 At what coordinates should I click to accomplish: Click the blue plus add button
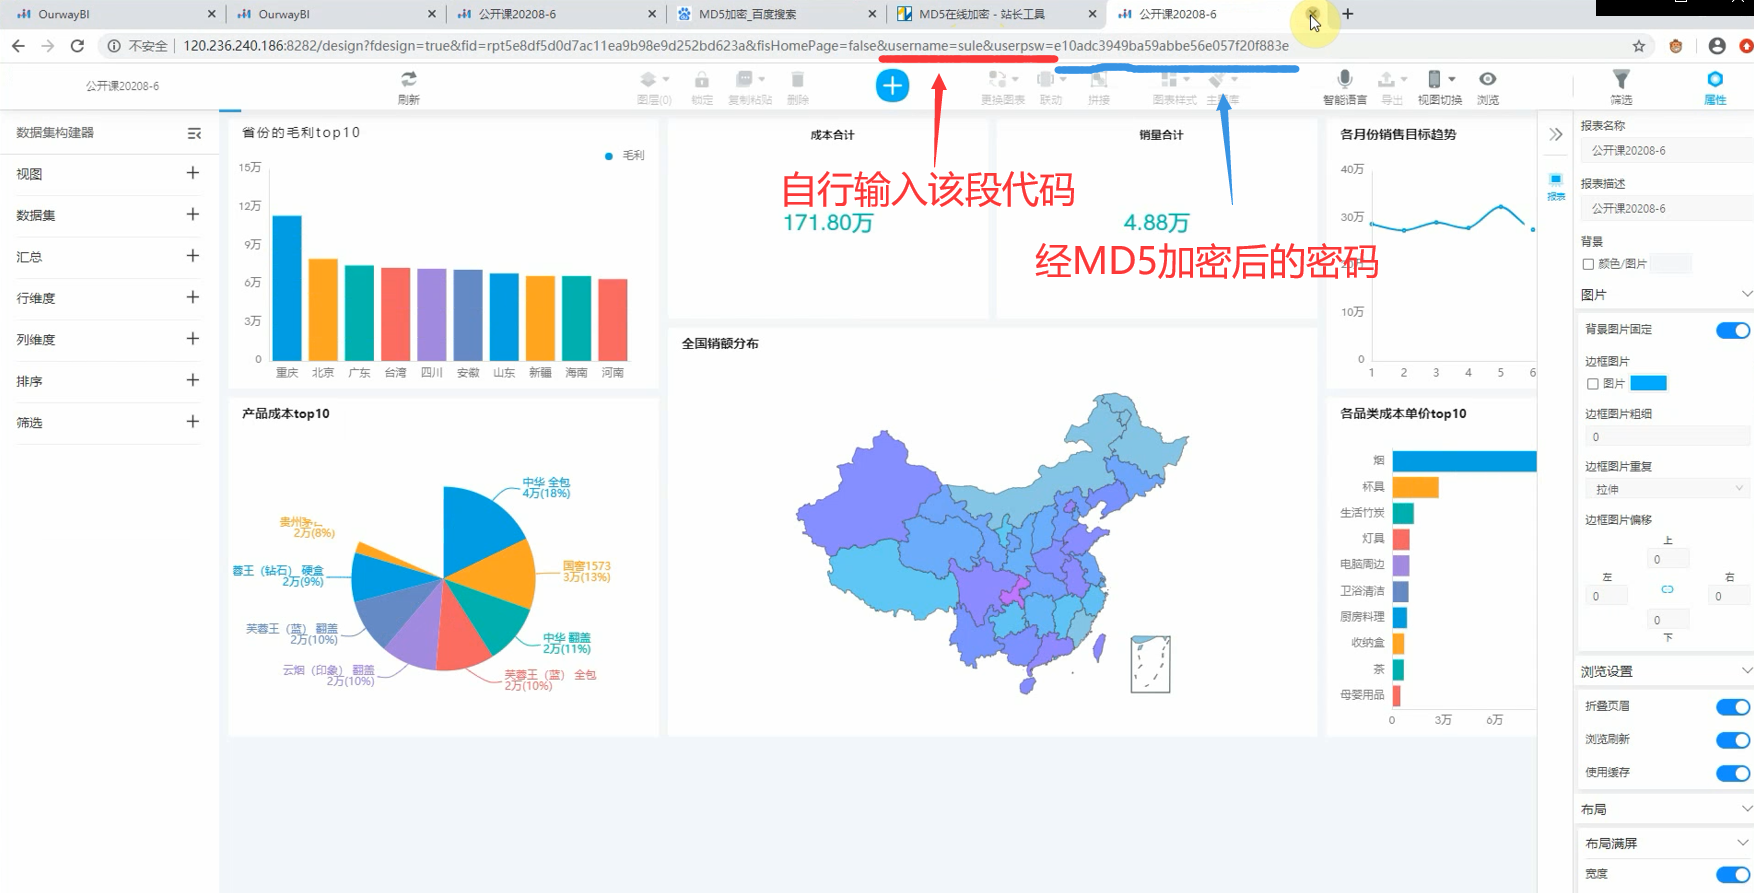coord(892,86)
